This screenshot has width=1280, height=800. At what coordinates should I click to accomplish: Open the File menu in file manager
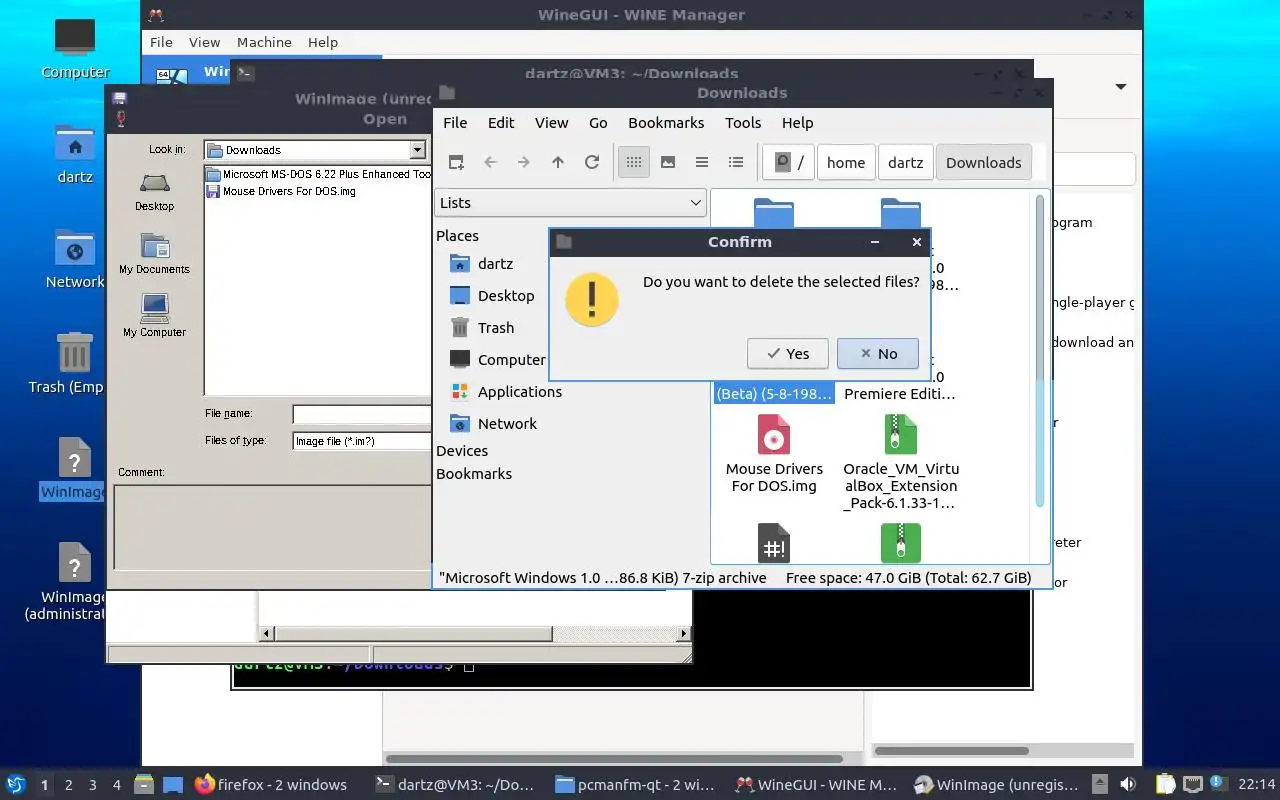(455, 123)
